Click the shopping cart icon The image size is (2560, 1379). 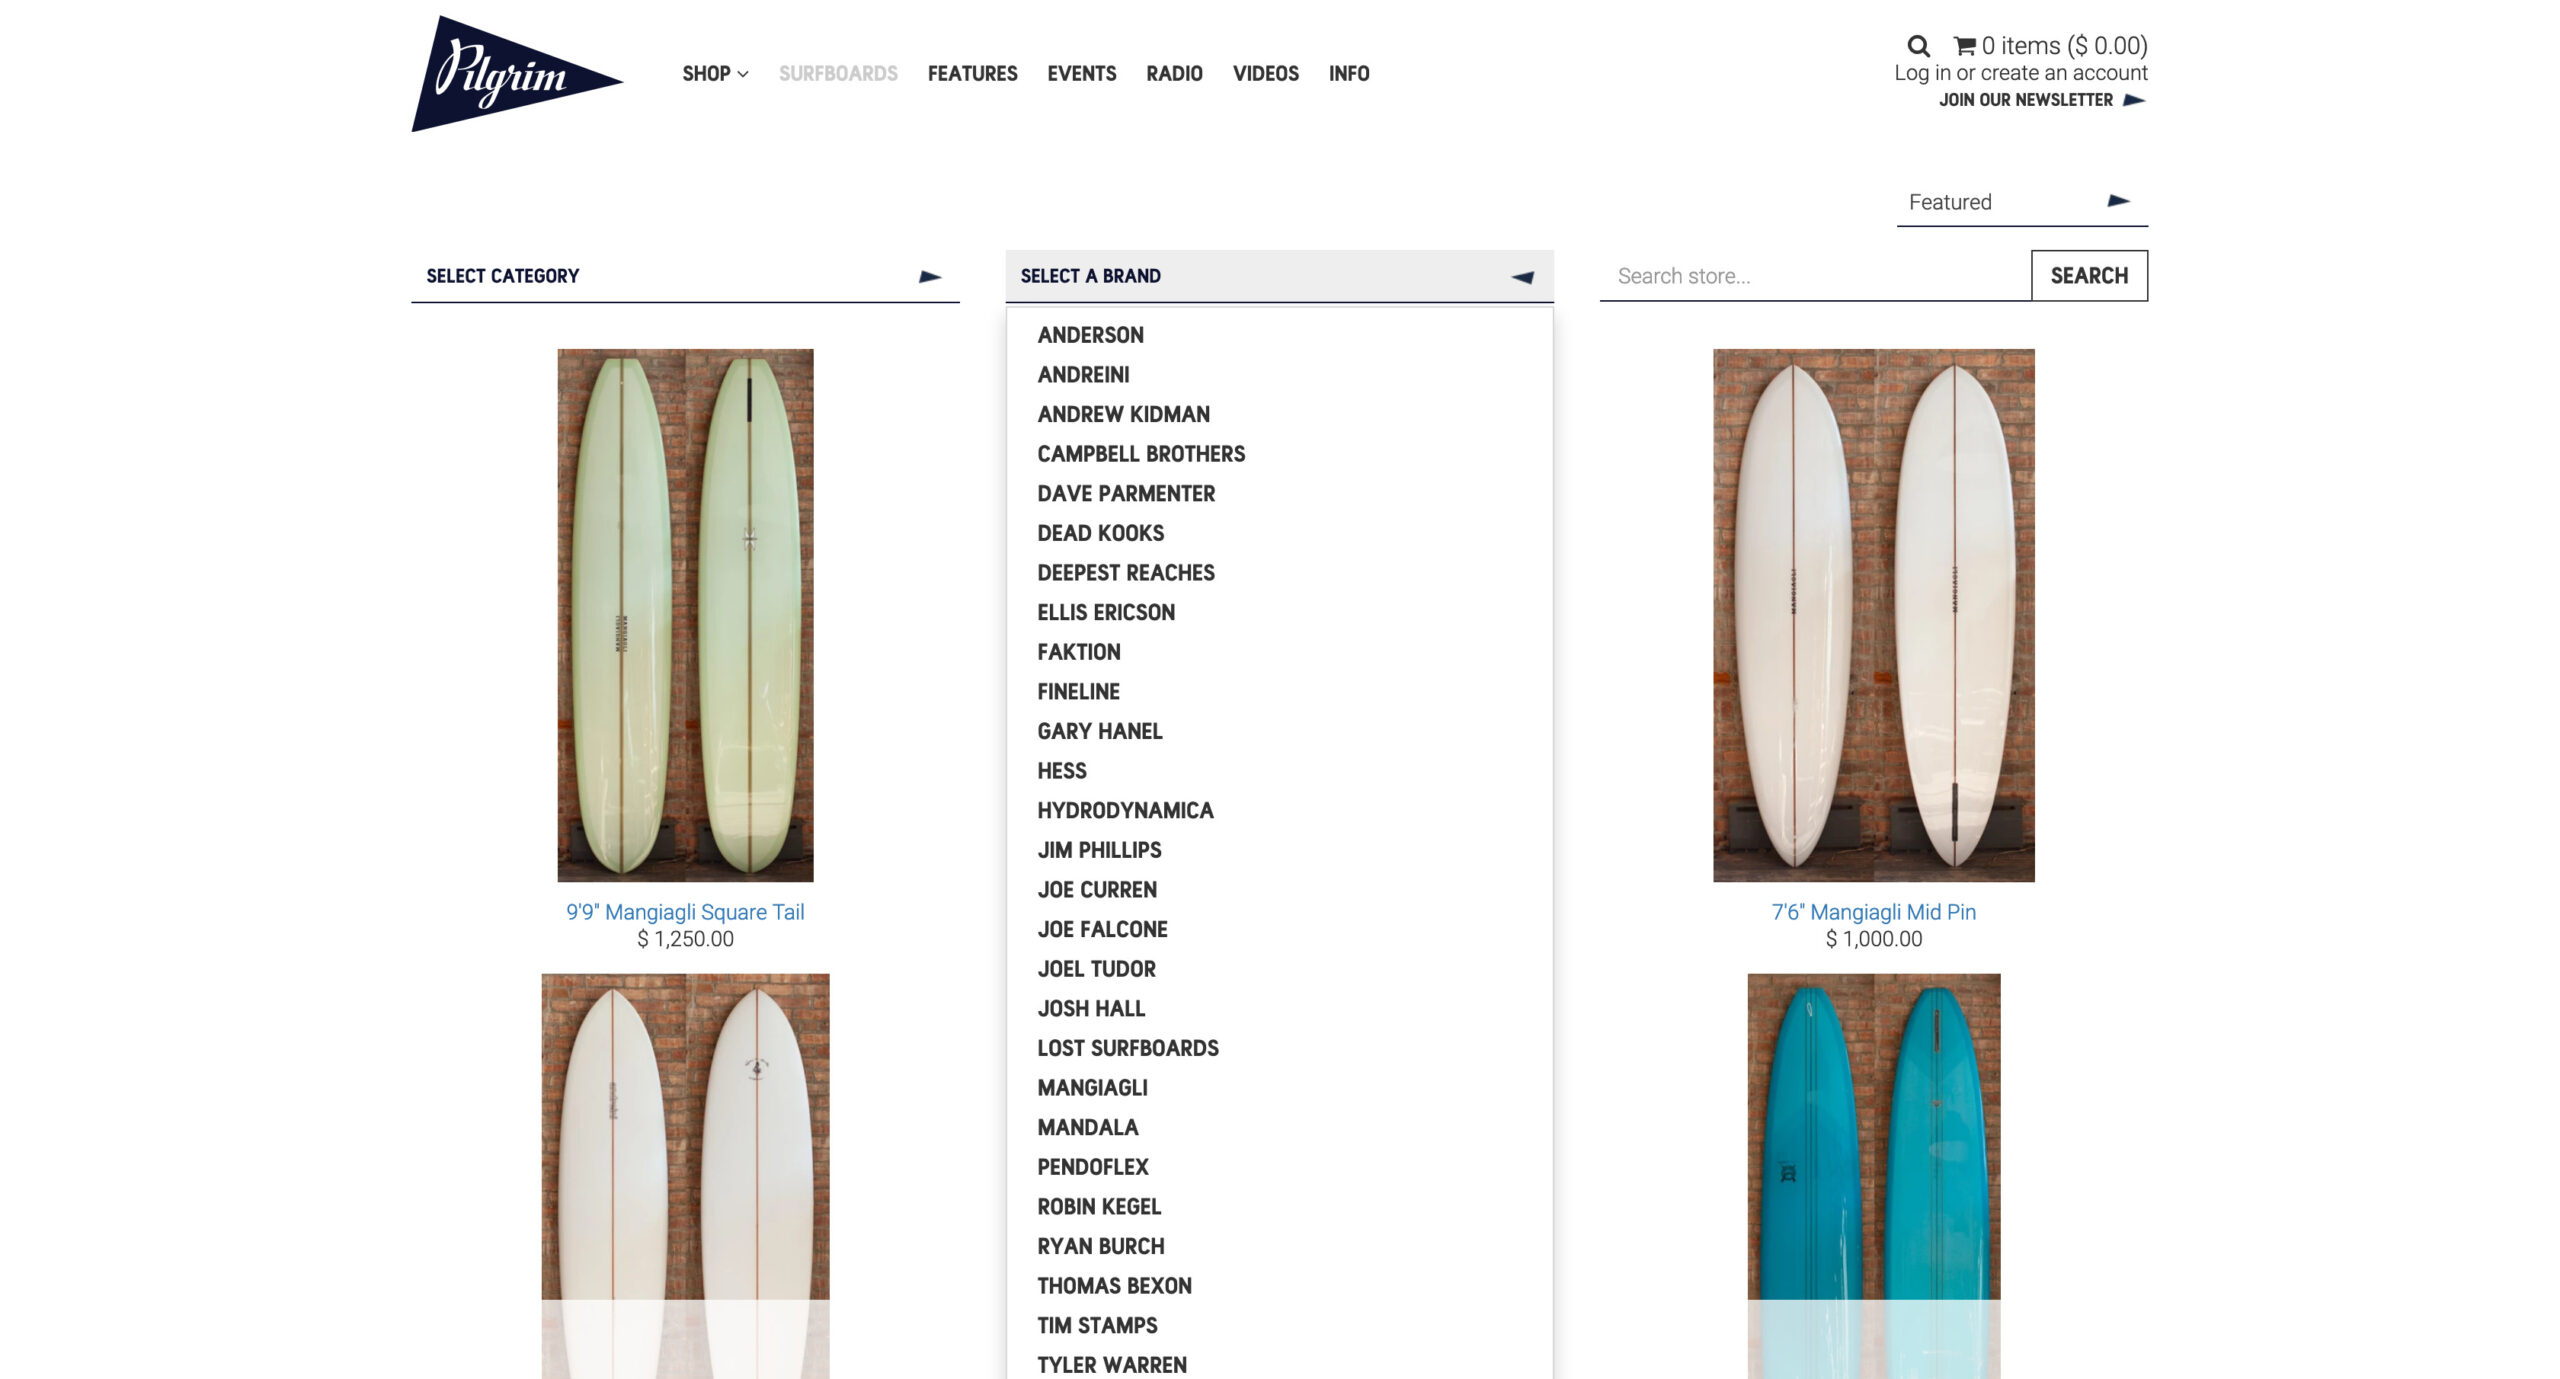tap(1964, 46)
